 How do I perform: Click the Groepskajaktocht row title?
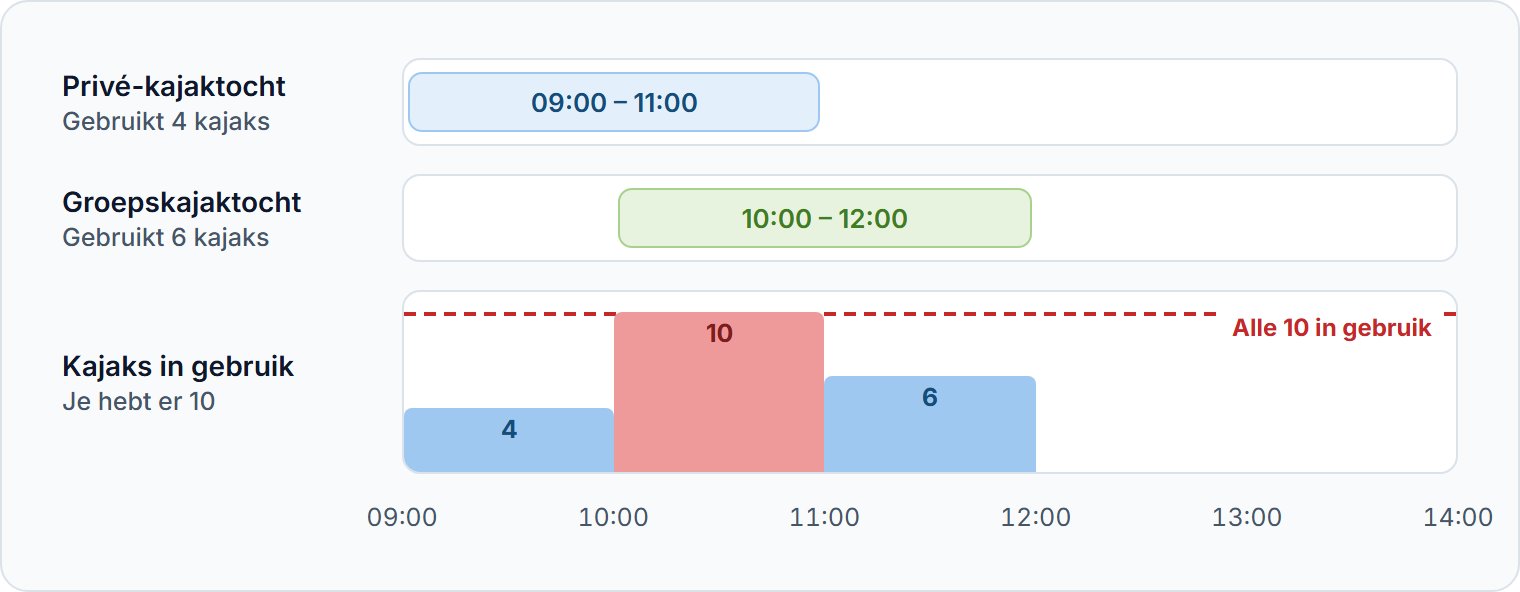[182, 203]
